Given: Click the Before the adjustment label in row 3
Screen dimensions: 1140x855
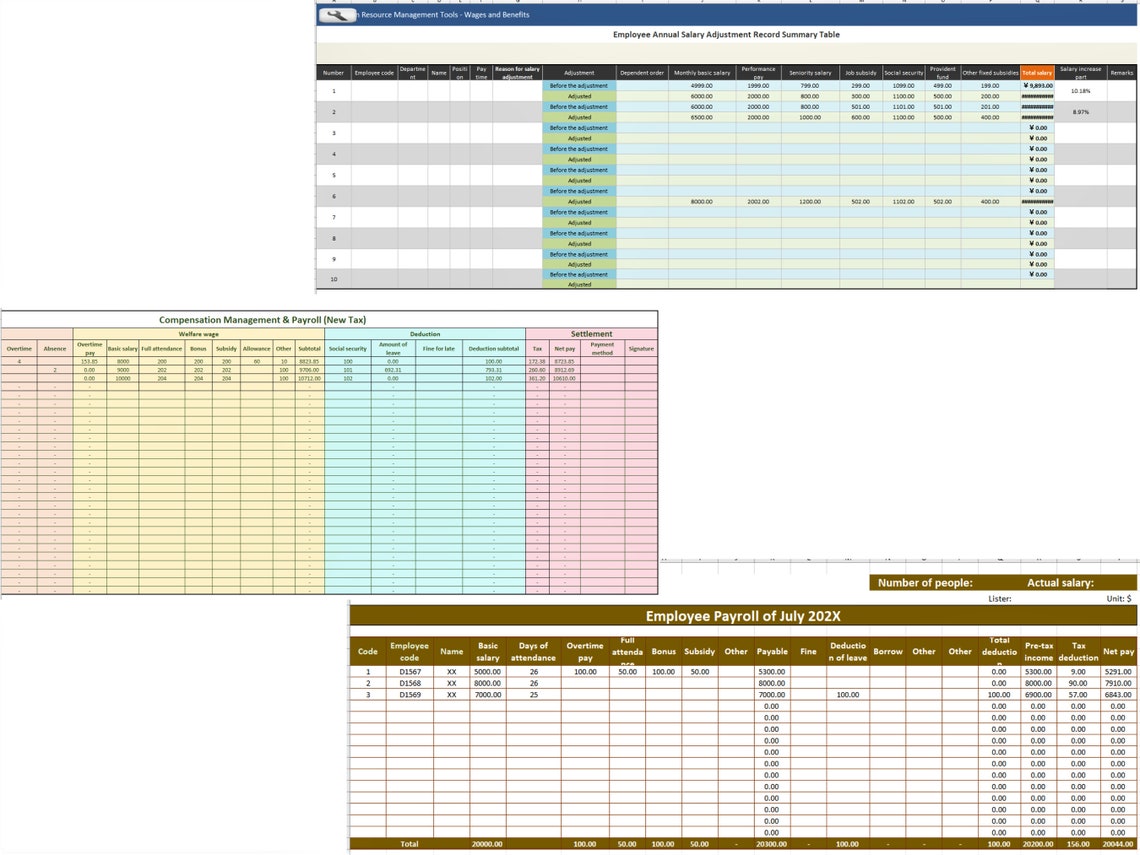Looking at the screenshot, I should point(580,127).
